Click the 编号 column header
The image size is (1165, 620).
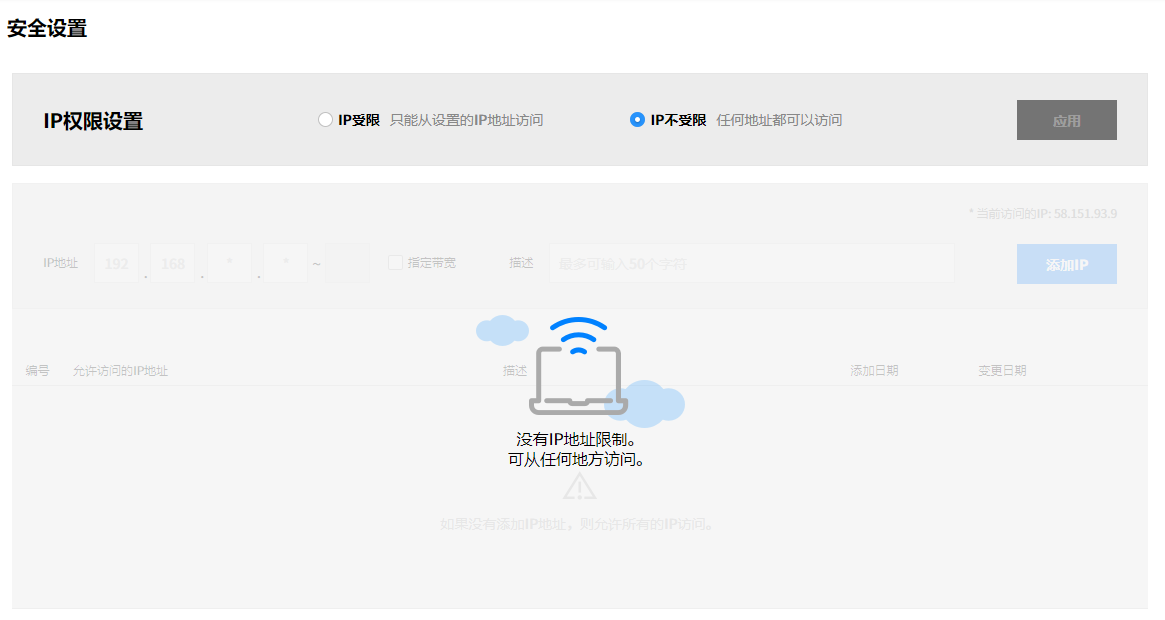(38, 371)
